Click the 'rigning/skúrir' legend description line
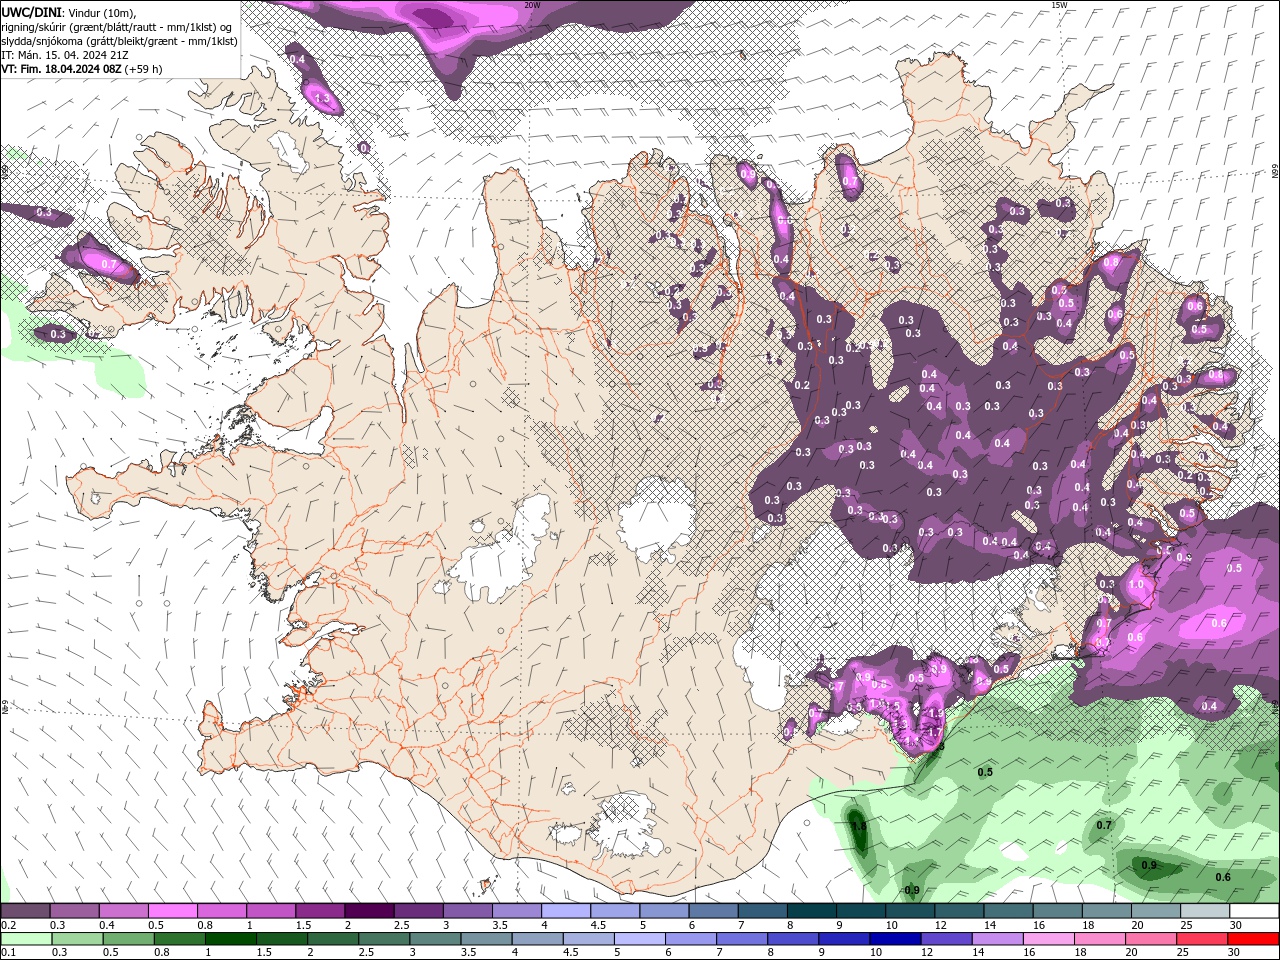This screenshot has height=960, width=1280. (117, 26)
